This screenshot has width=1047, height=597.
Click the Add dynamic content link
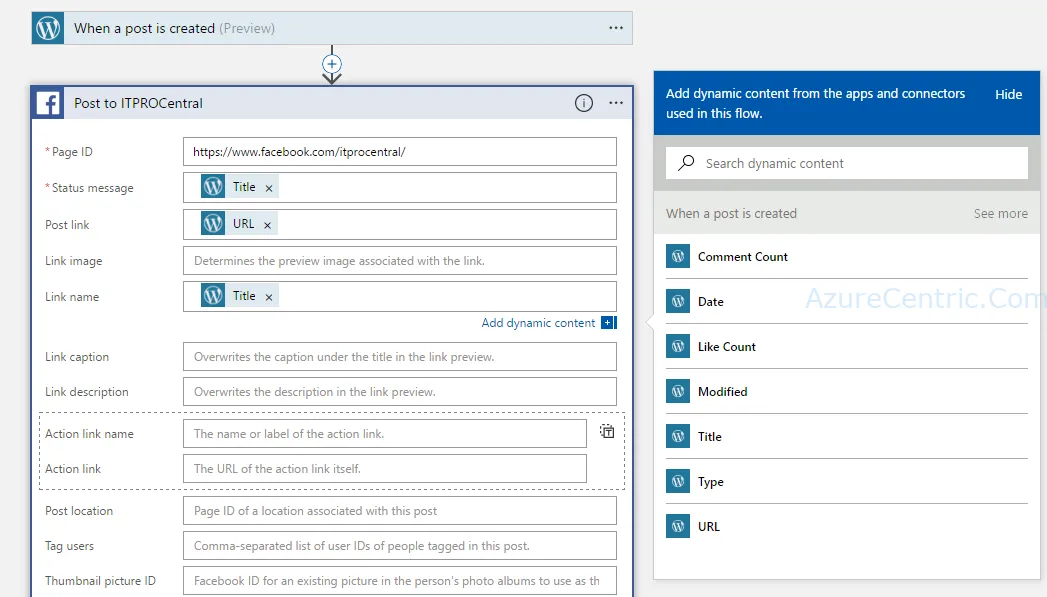pos(538,323)
